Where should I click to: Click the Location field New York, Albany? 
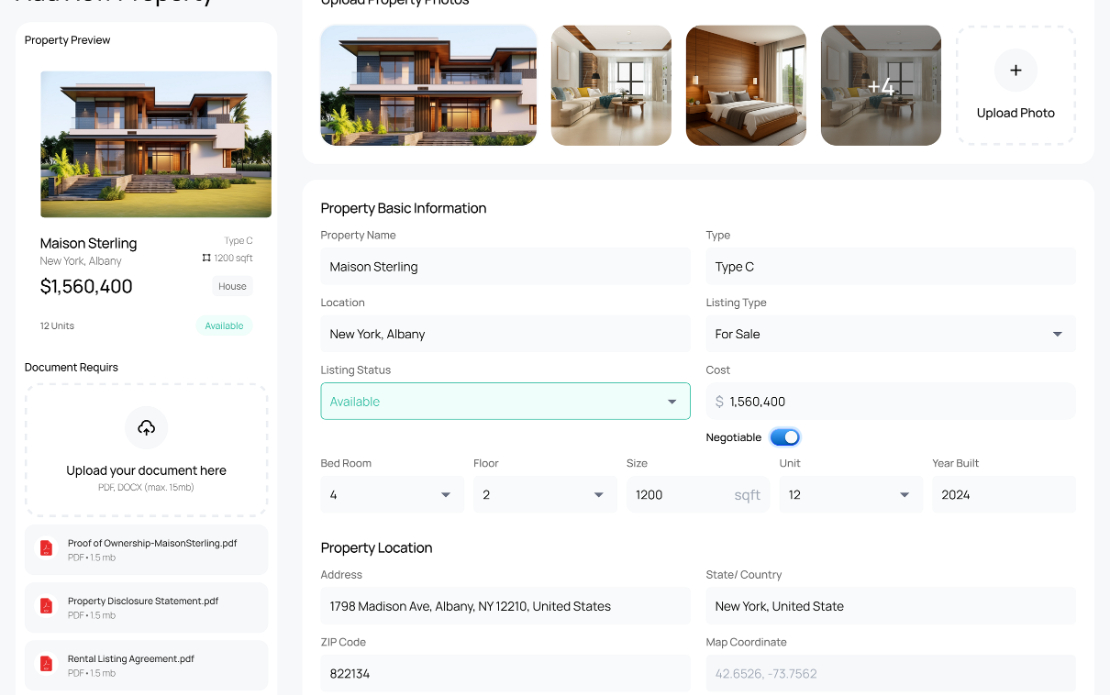[x=505, y=334]
